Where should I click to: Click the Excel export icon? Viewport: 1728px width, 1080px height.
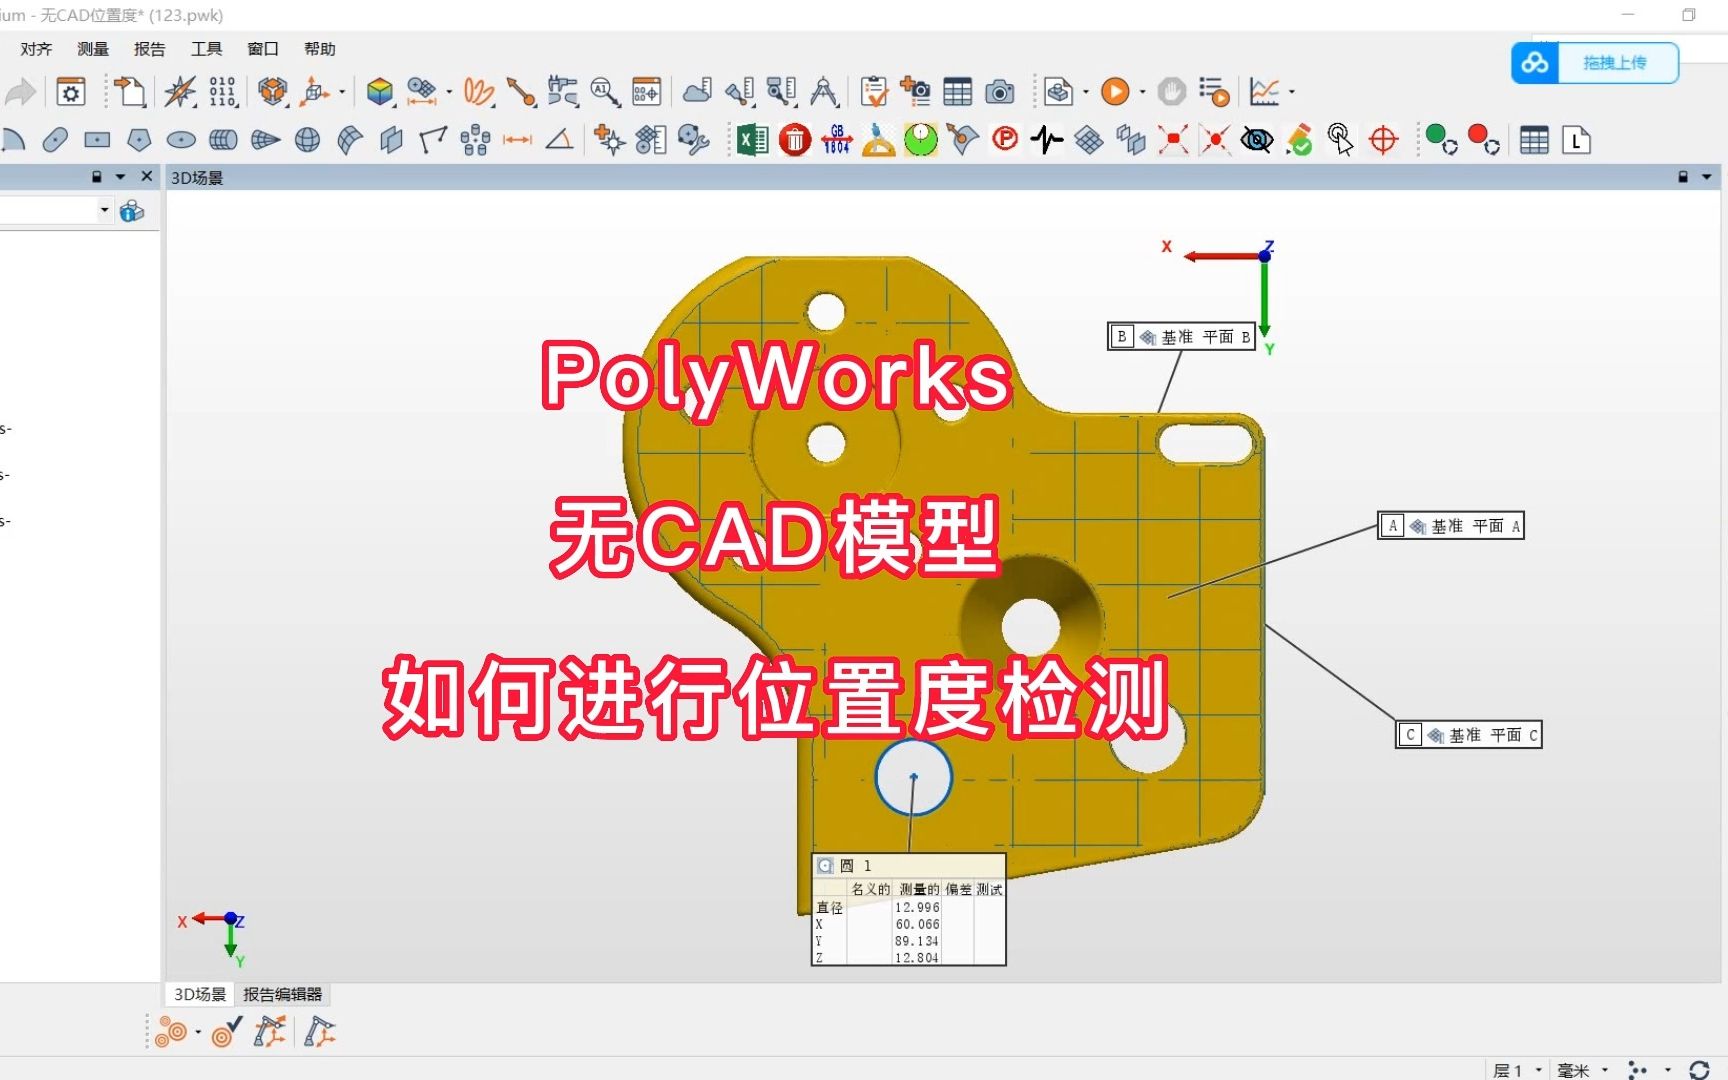coord(752,140)
